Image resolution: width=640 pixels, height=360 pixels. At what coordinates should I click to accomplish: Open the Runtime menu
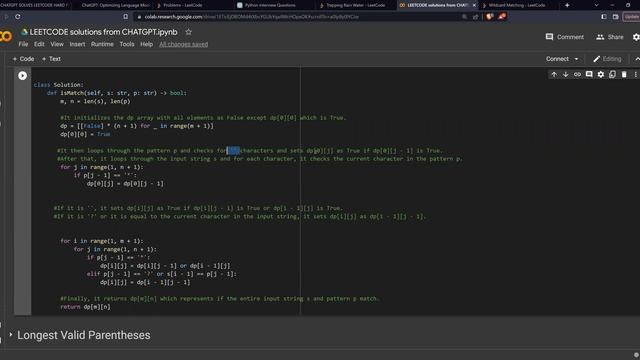tap(102, 44)
